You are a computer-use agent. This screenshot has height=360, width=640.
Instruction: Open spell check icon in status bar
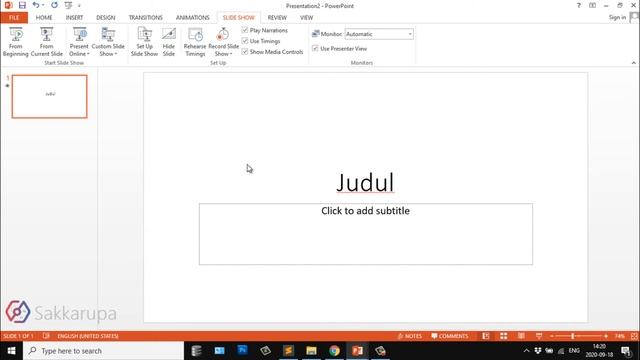[46, 336]
